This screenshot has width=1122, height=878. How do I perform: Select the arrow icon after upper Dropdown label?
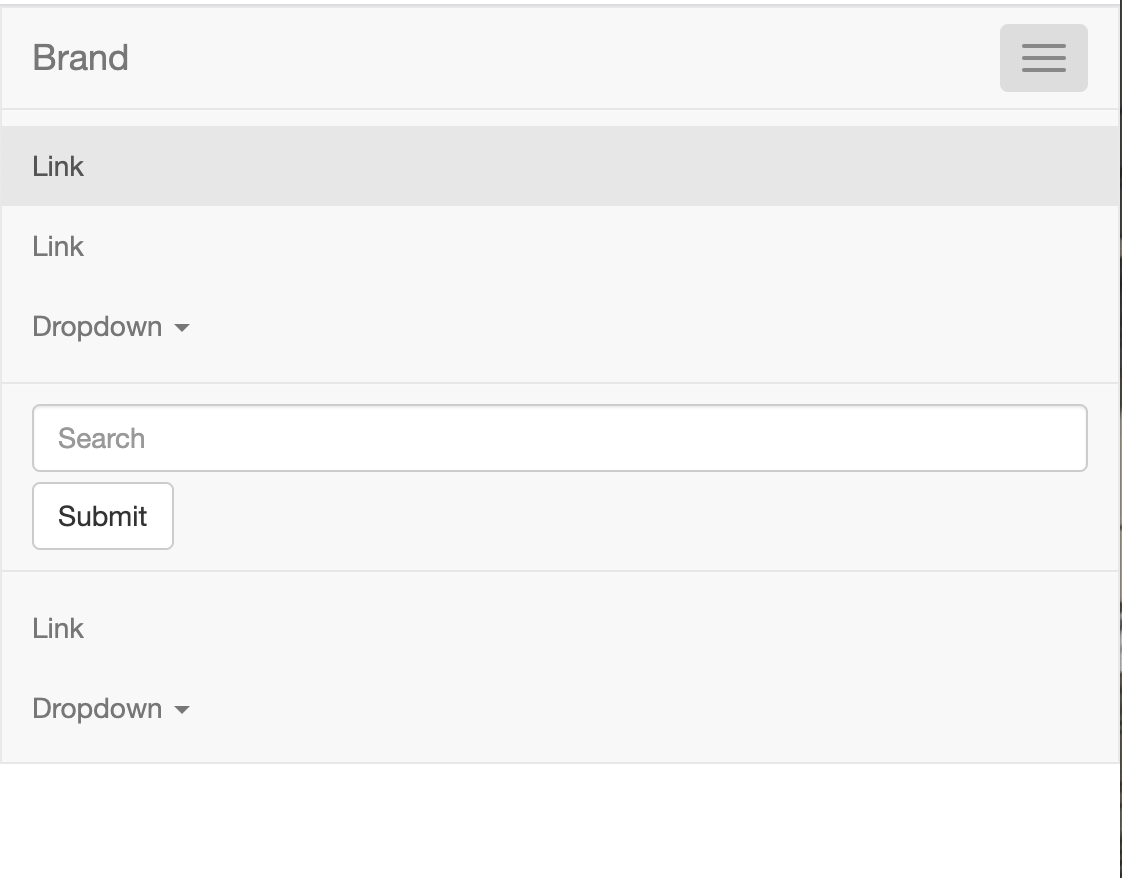(183, 327)
